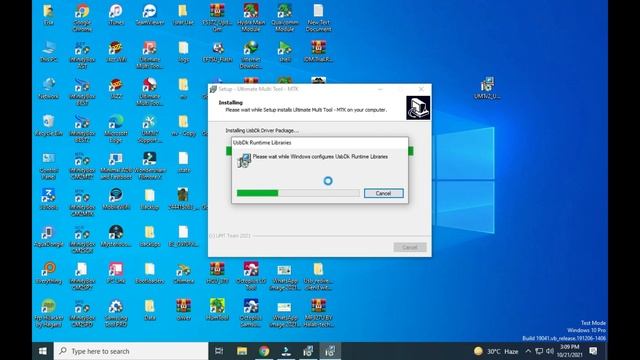
Task: Open taskbar clock showing 3:09 PM
Action: (569, 351)
